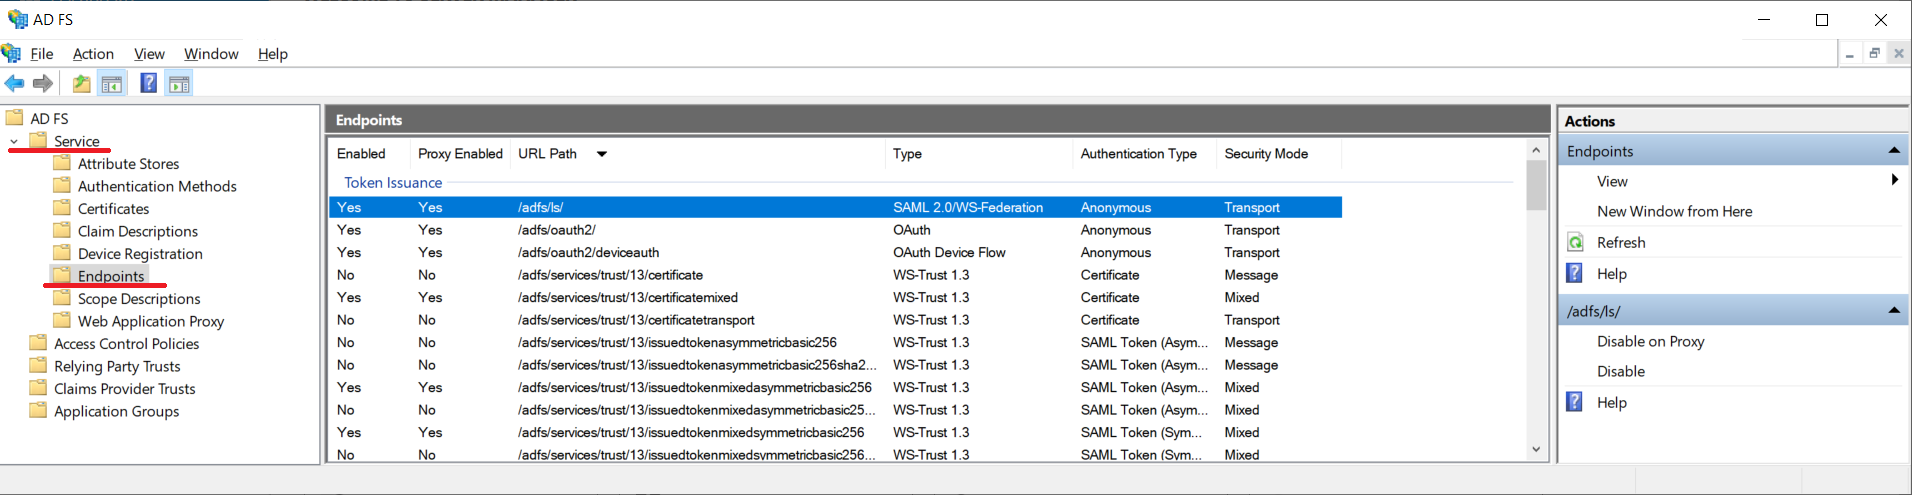Select Access Control Policies tree item
This screenshot has height=495, width=1912.
(x=126, y=344)
